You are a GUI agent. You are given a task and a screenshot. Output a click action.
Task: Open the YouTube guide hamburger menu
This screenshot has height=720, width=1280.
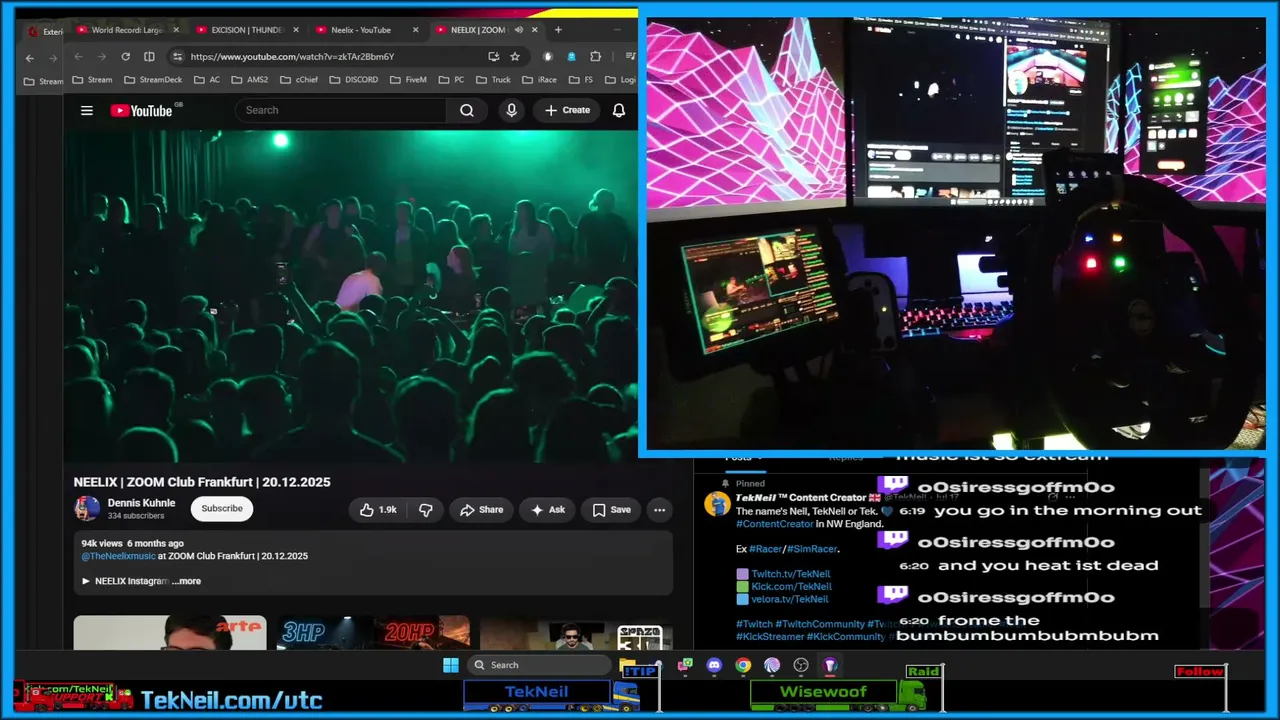click(87, 111)
